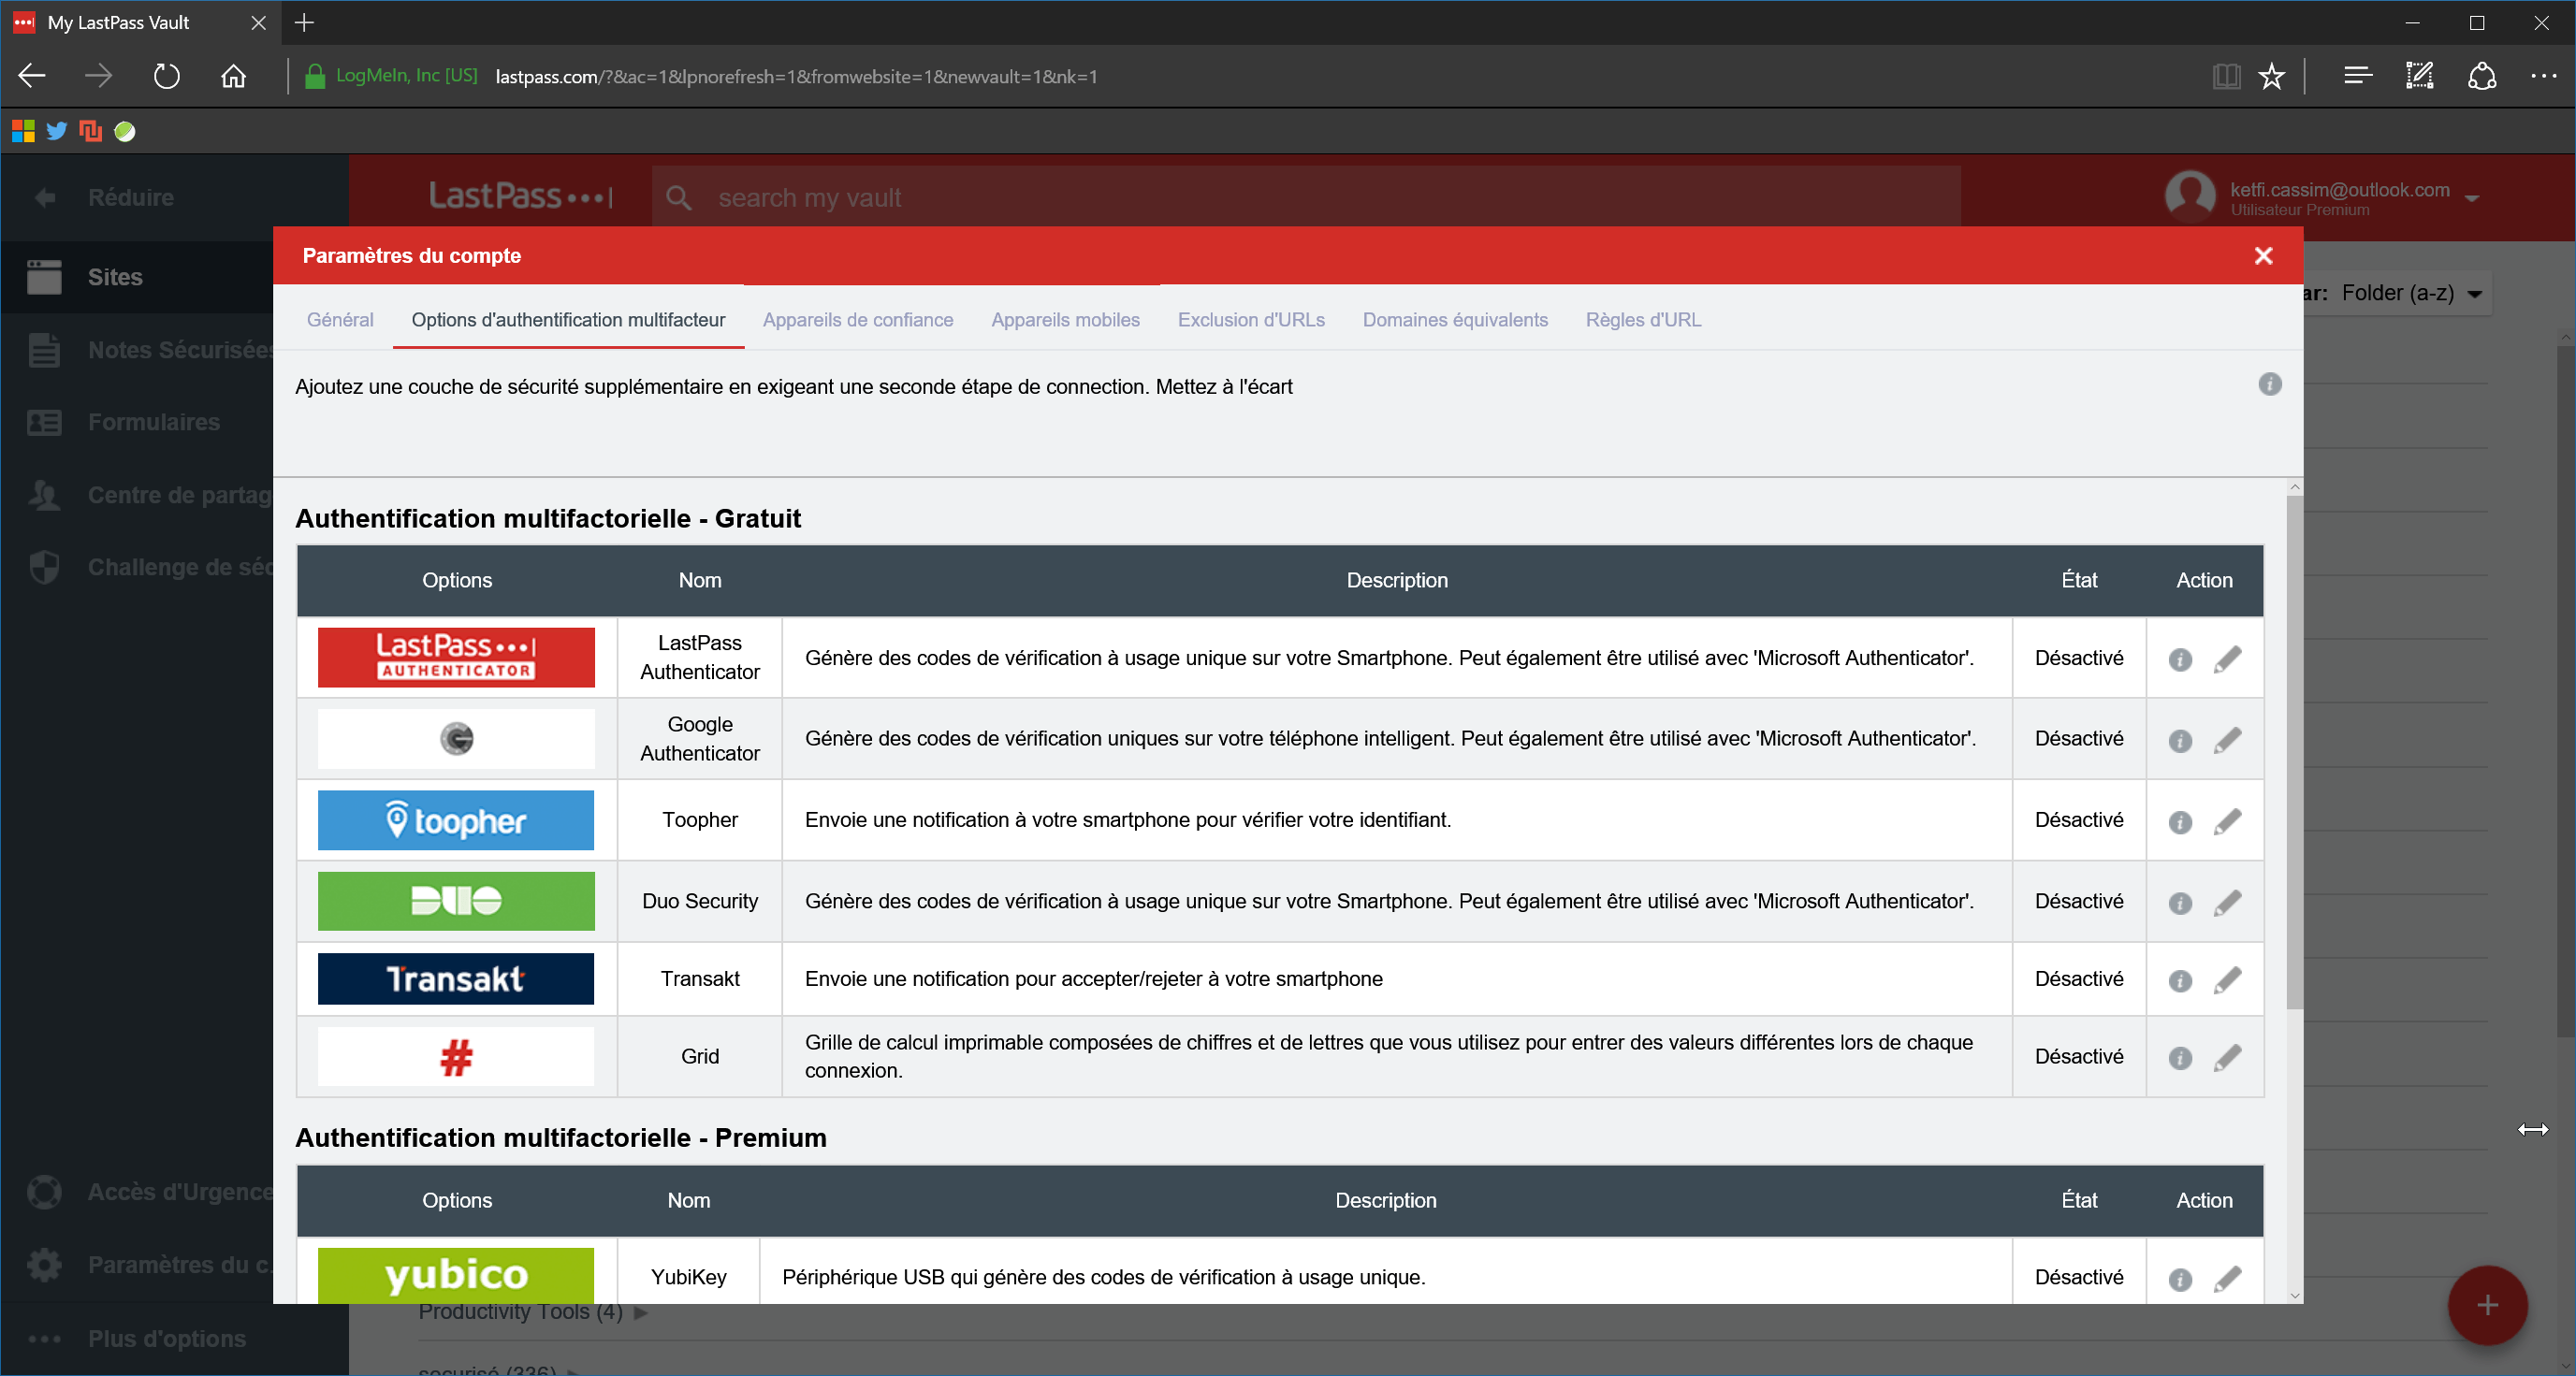Open Notes Sécurisées in the sidebar
2576x1376 pixels.
tap(137, 350)
